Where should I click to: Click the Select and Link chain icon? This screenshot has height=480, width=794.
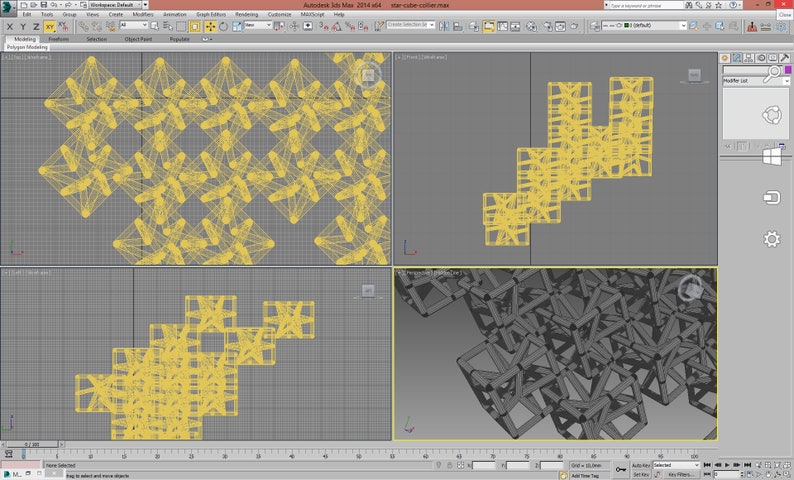click(84, 26)
